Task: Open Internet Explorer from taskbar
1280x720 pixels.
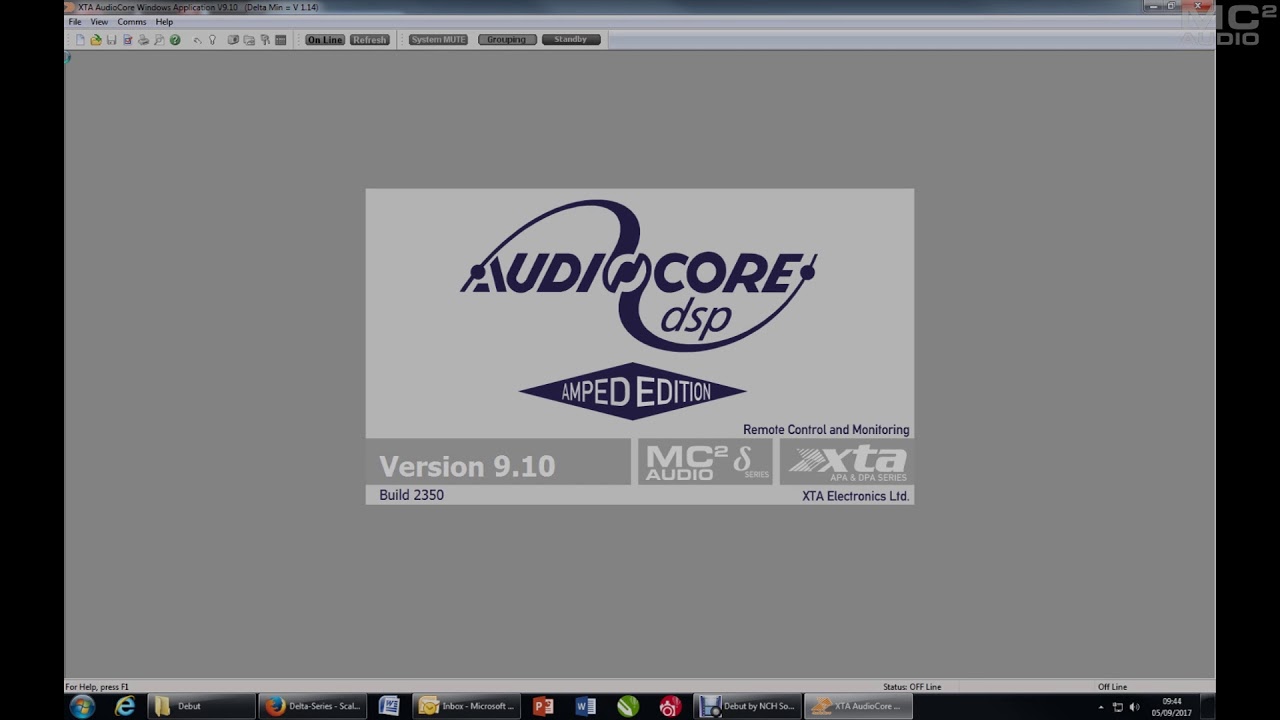Action: pyautogui.click(x=125, y=707)
